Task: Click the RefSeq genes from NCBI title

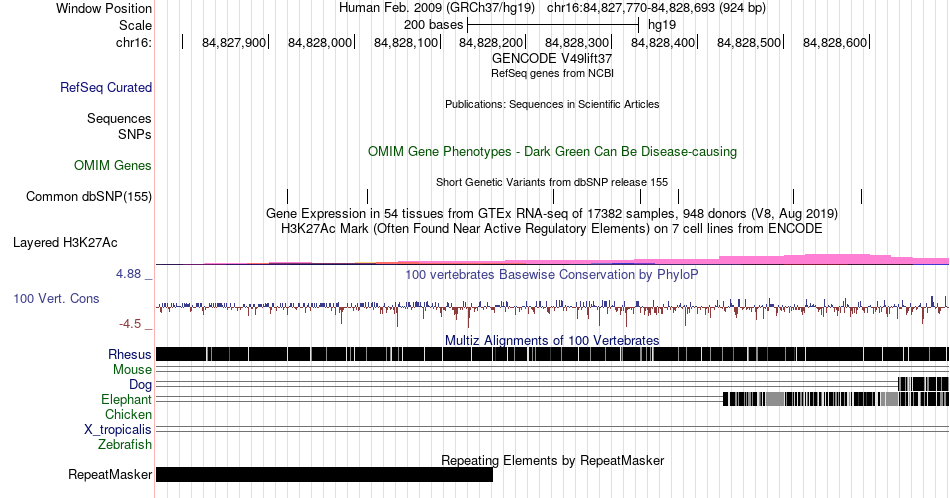Action: pos(552,73)
